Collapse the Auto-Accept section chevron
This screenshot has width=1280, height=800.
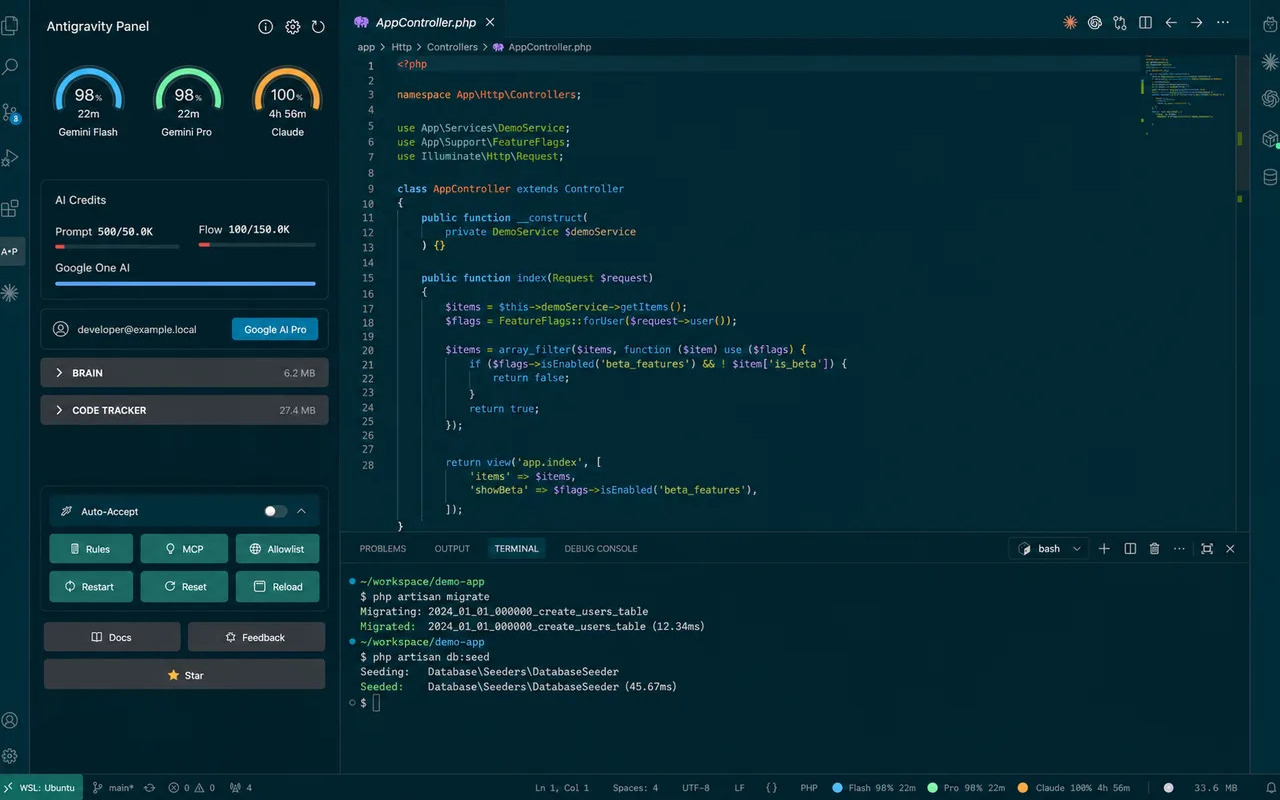[x=301, y=511]
